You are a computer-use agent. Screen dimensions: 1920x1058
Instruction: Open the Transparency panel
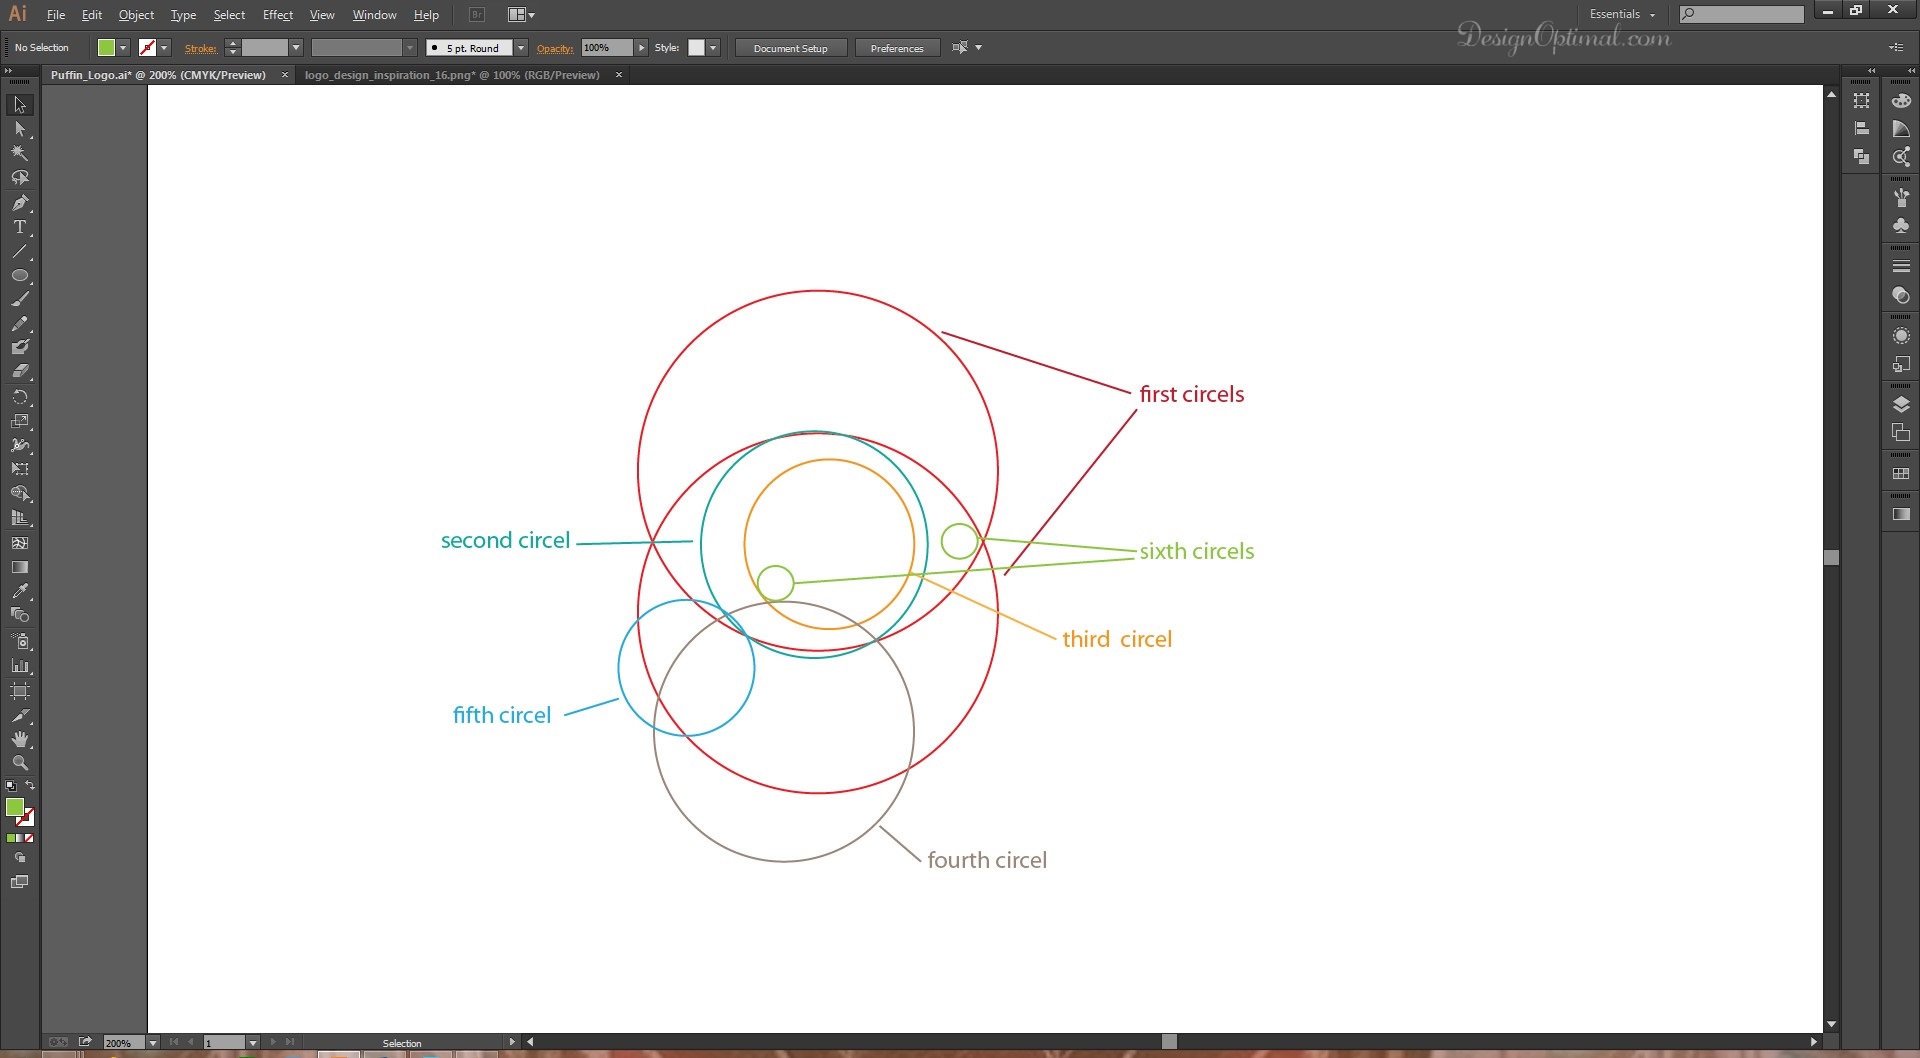click(1901, 295)
